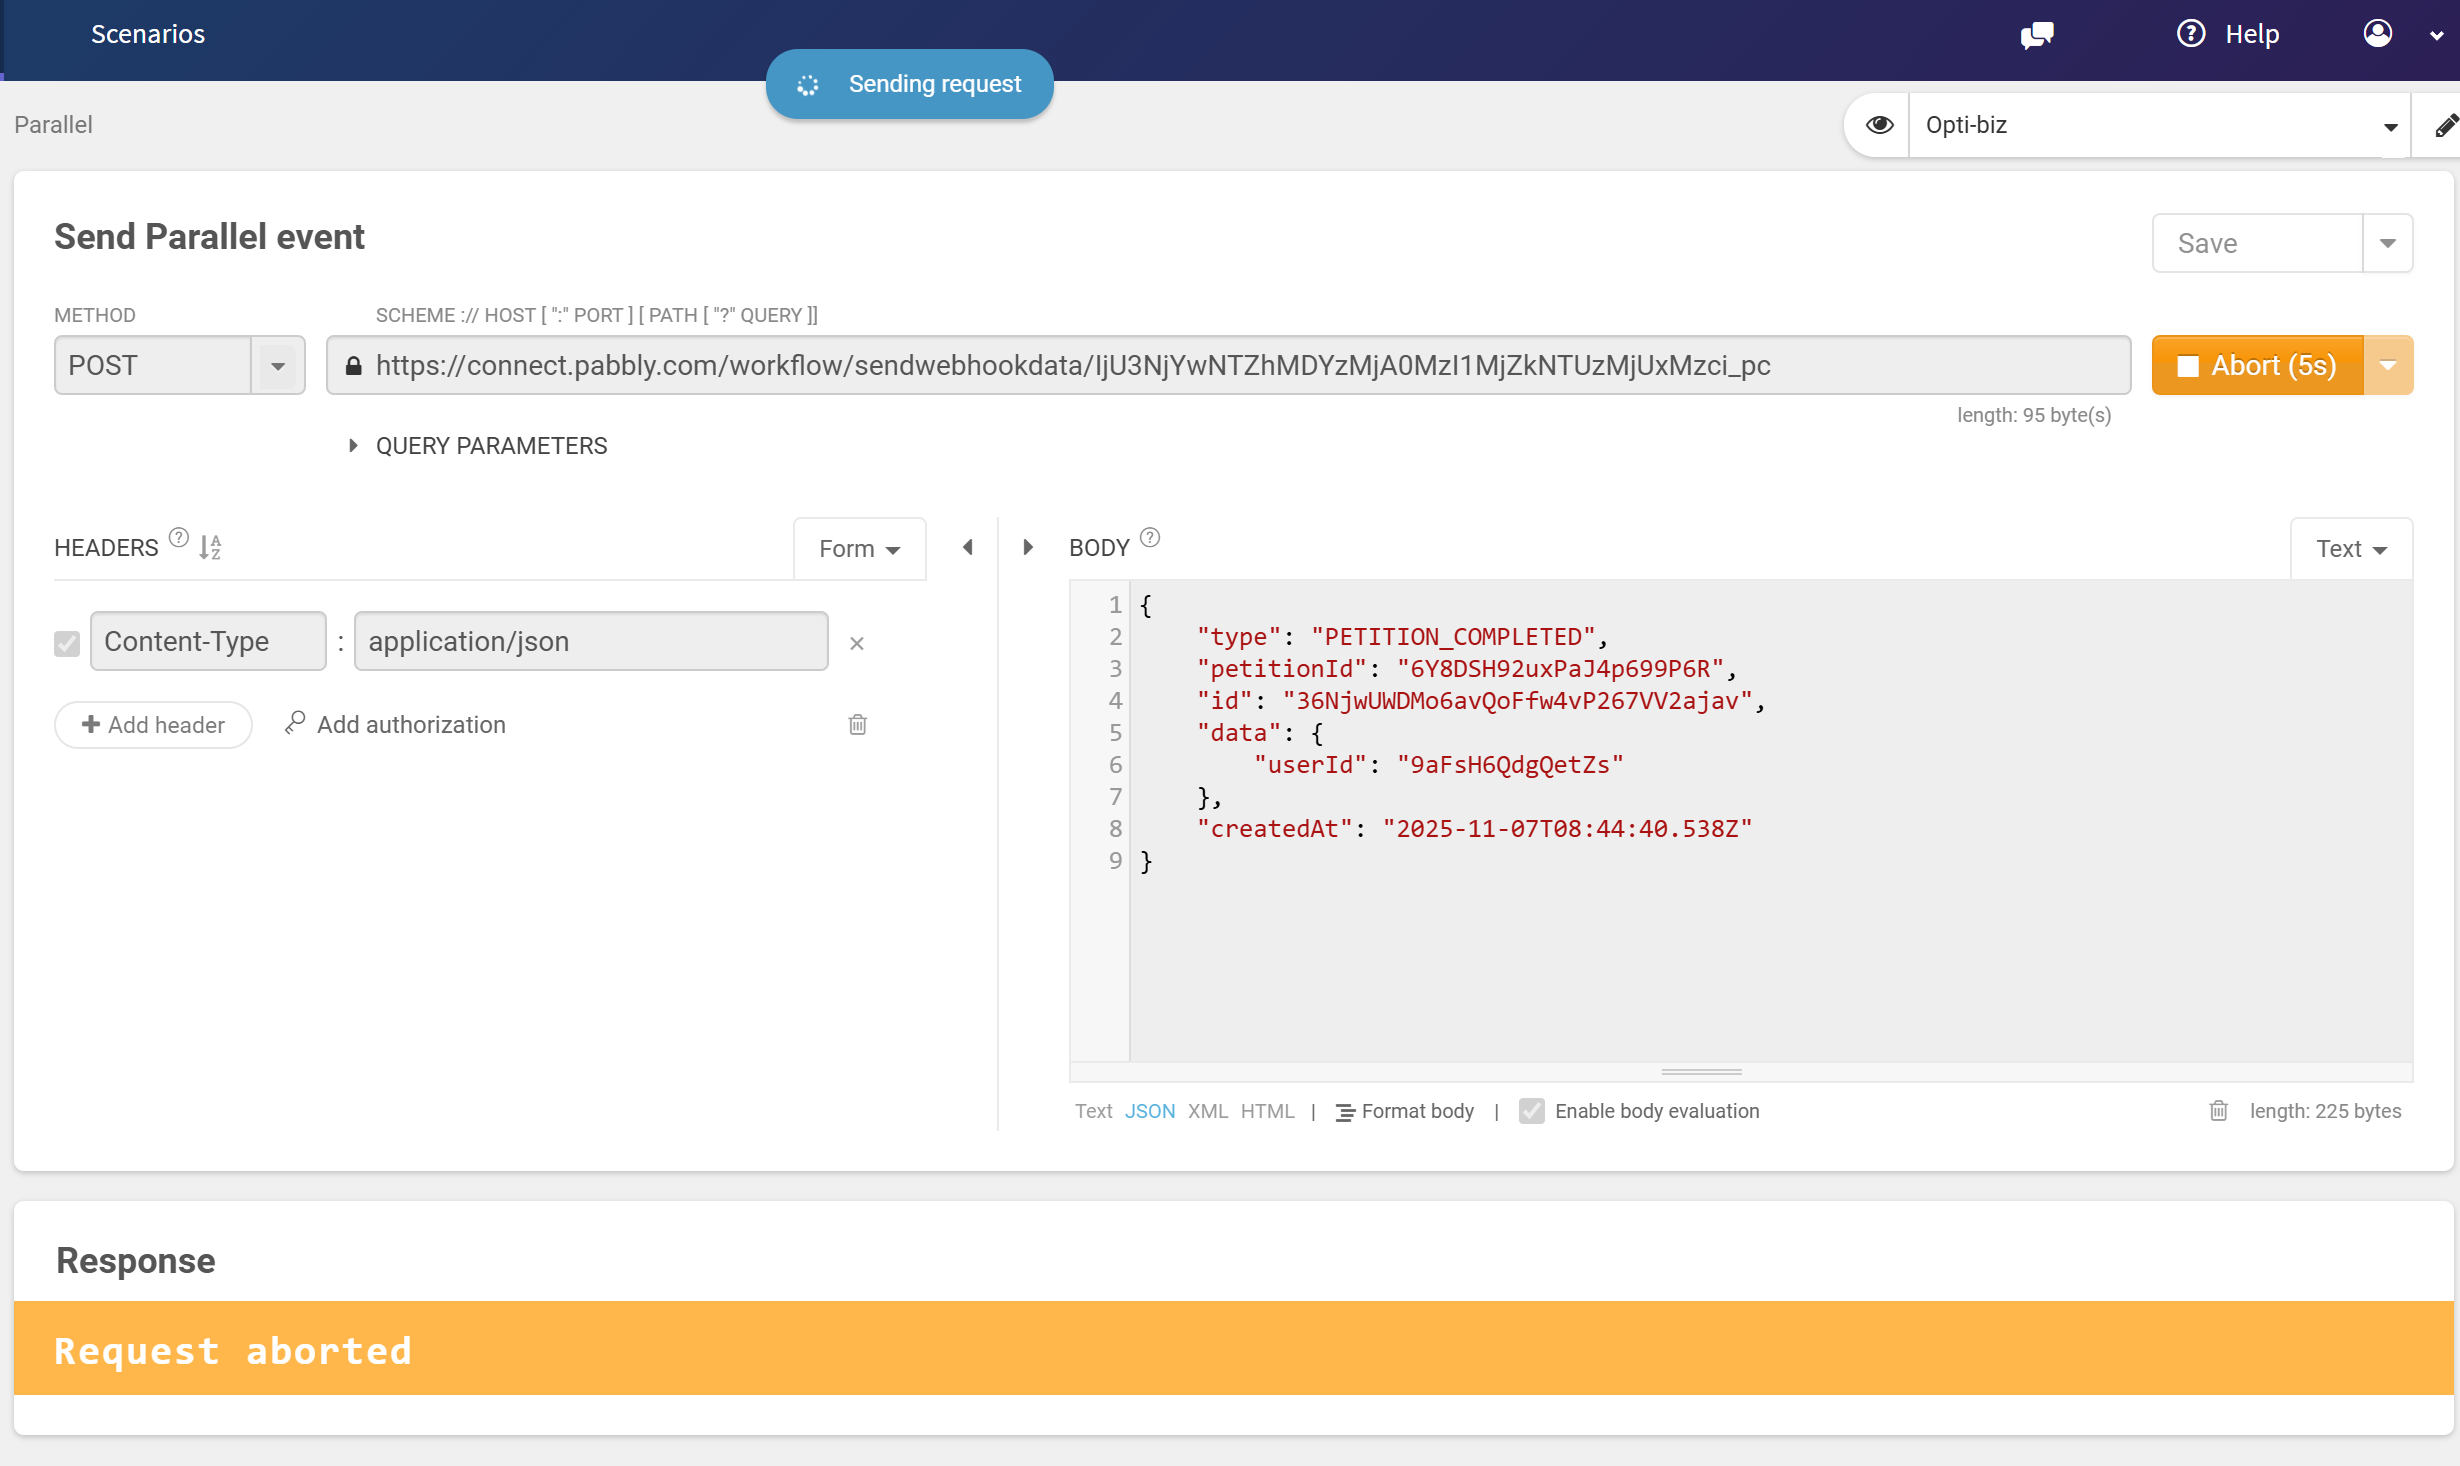
Task: Click the Abort request button
Action: 2257,366
